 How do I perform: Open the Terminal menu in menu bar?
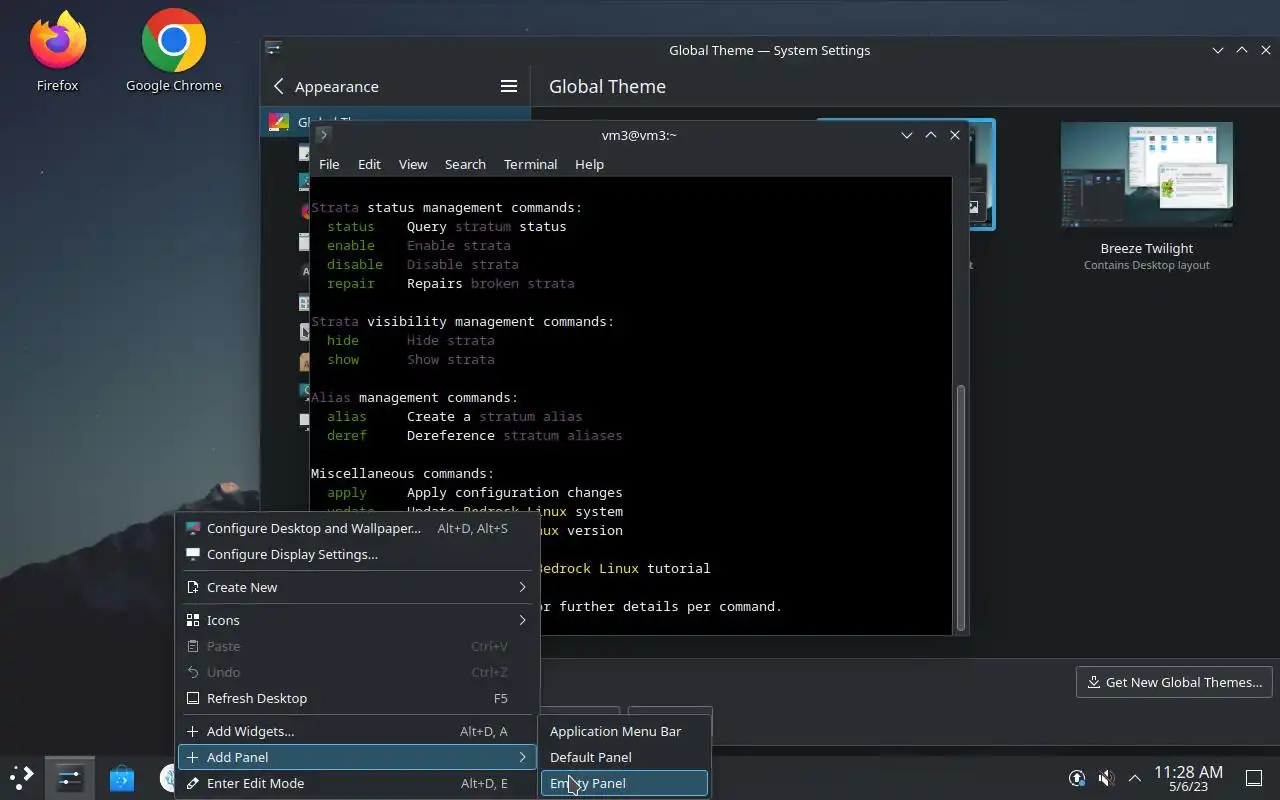point(530,164)
